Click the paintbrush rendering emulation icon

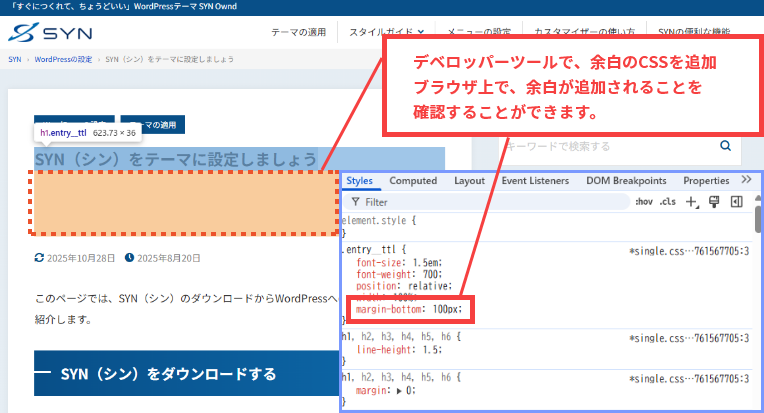pyautogui.click(x=714, y=202)
